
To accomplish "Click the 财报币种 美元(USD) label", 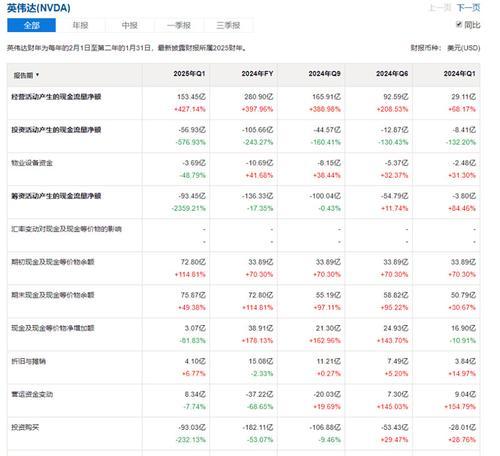I will 445,48.
